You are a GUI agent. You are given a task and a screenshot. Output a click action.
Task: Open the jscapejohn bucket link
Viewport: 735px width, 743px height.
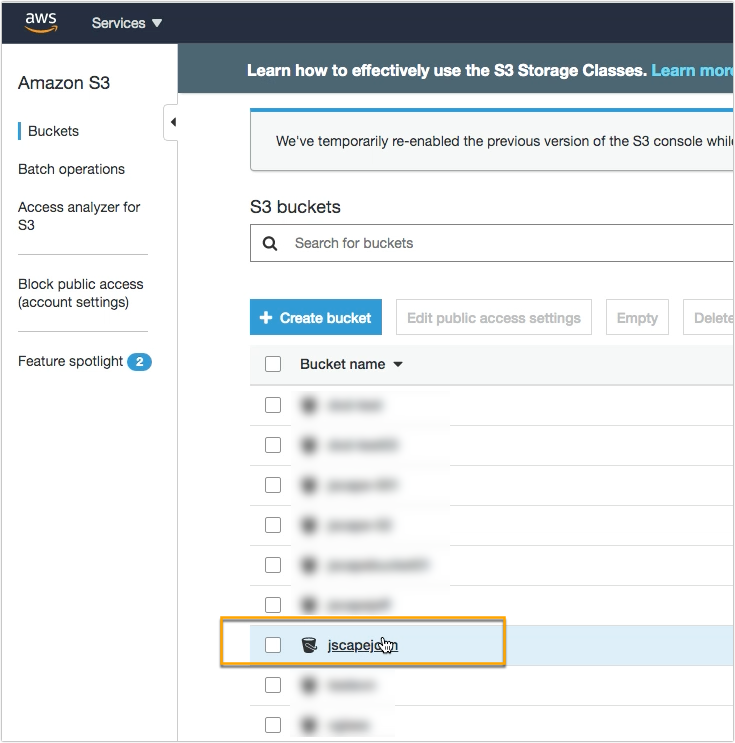point(362,645)
